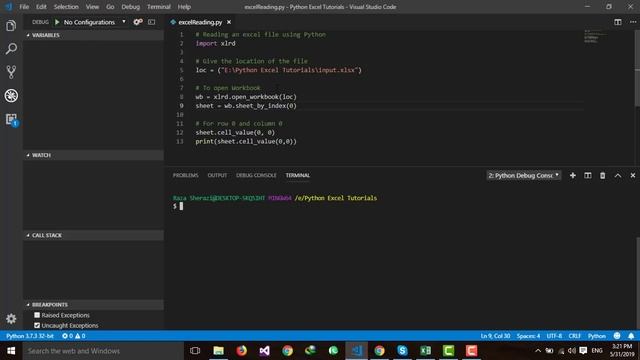The width and height of the screenshot is (640, 360).
Task: Switch to the Debug Console tab
Action: [x=256, y=176]
